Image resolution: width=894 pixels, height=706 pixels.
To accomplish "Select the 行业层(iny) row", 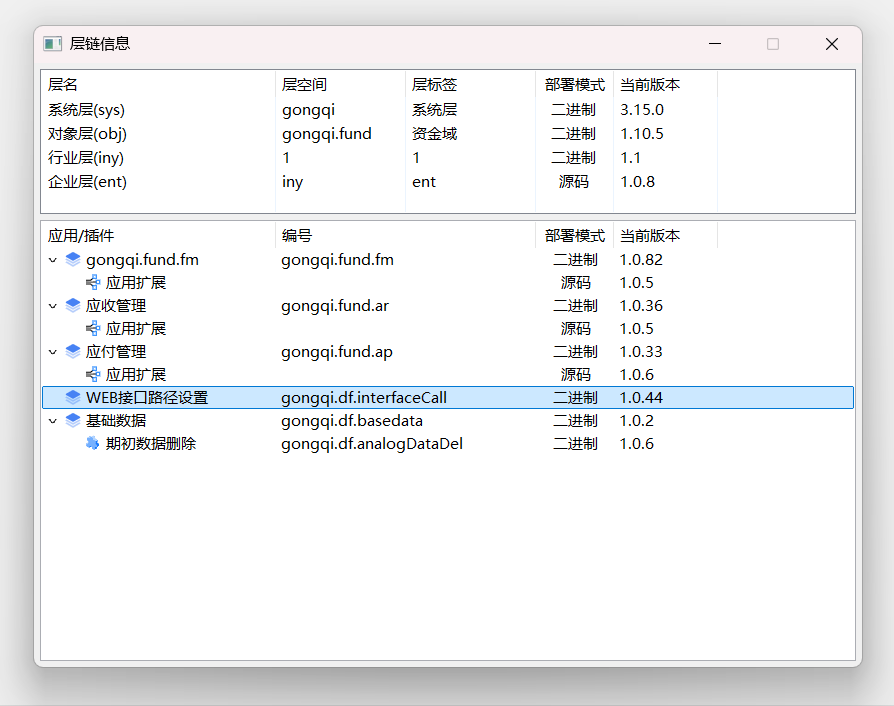I will pos(448,157).
